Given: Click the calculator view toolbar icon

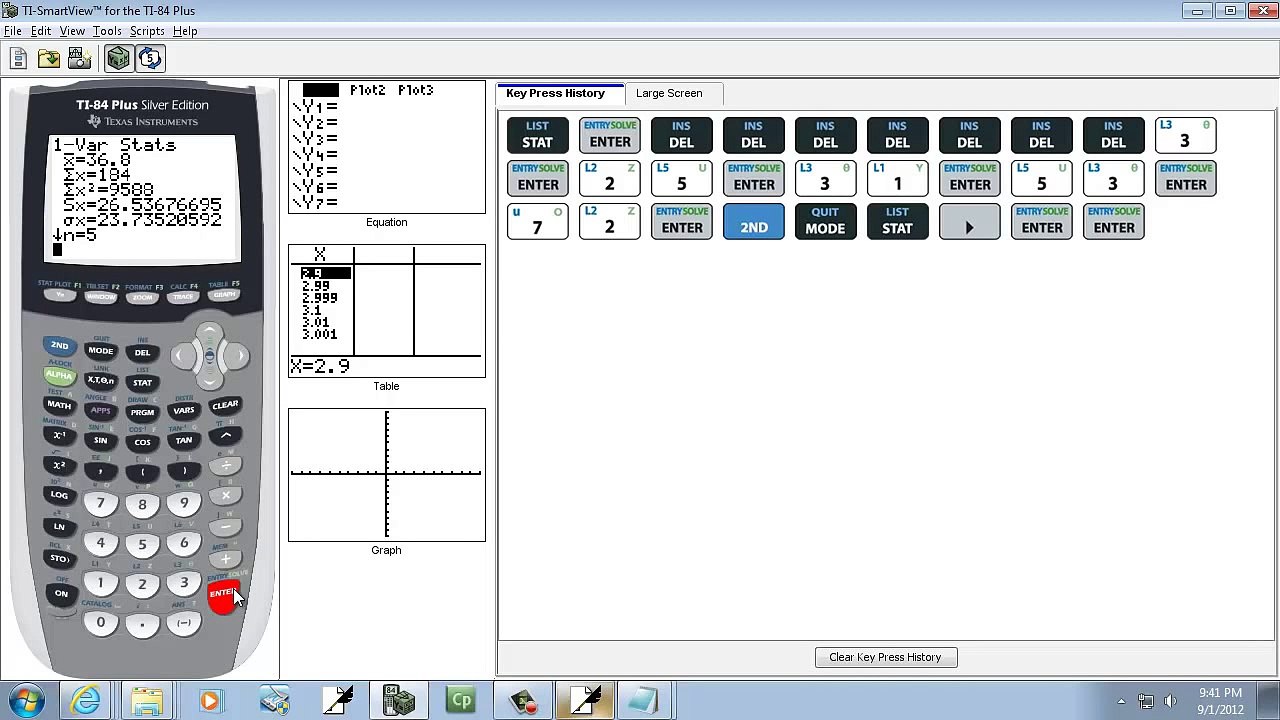Looking at the screenshot, I should [x=118, y=59].
